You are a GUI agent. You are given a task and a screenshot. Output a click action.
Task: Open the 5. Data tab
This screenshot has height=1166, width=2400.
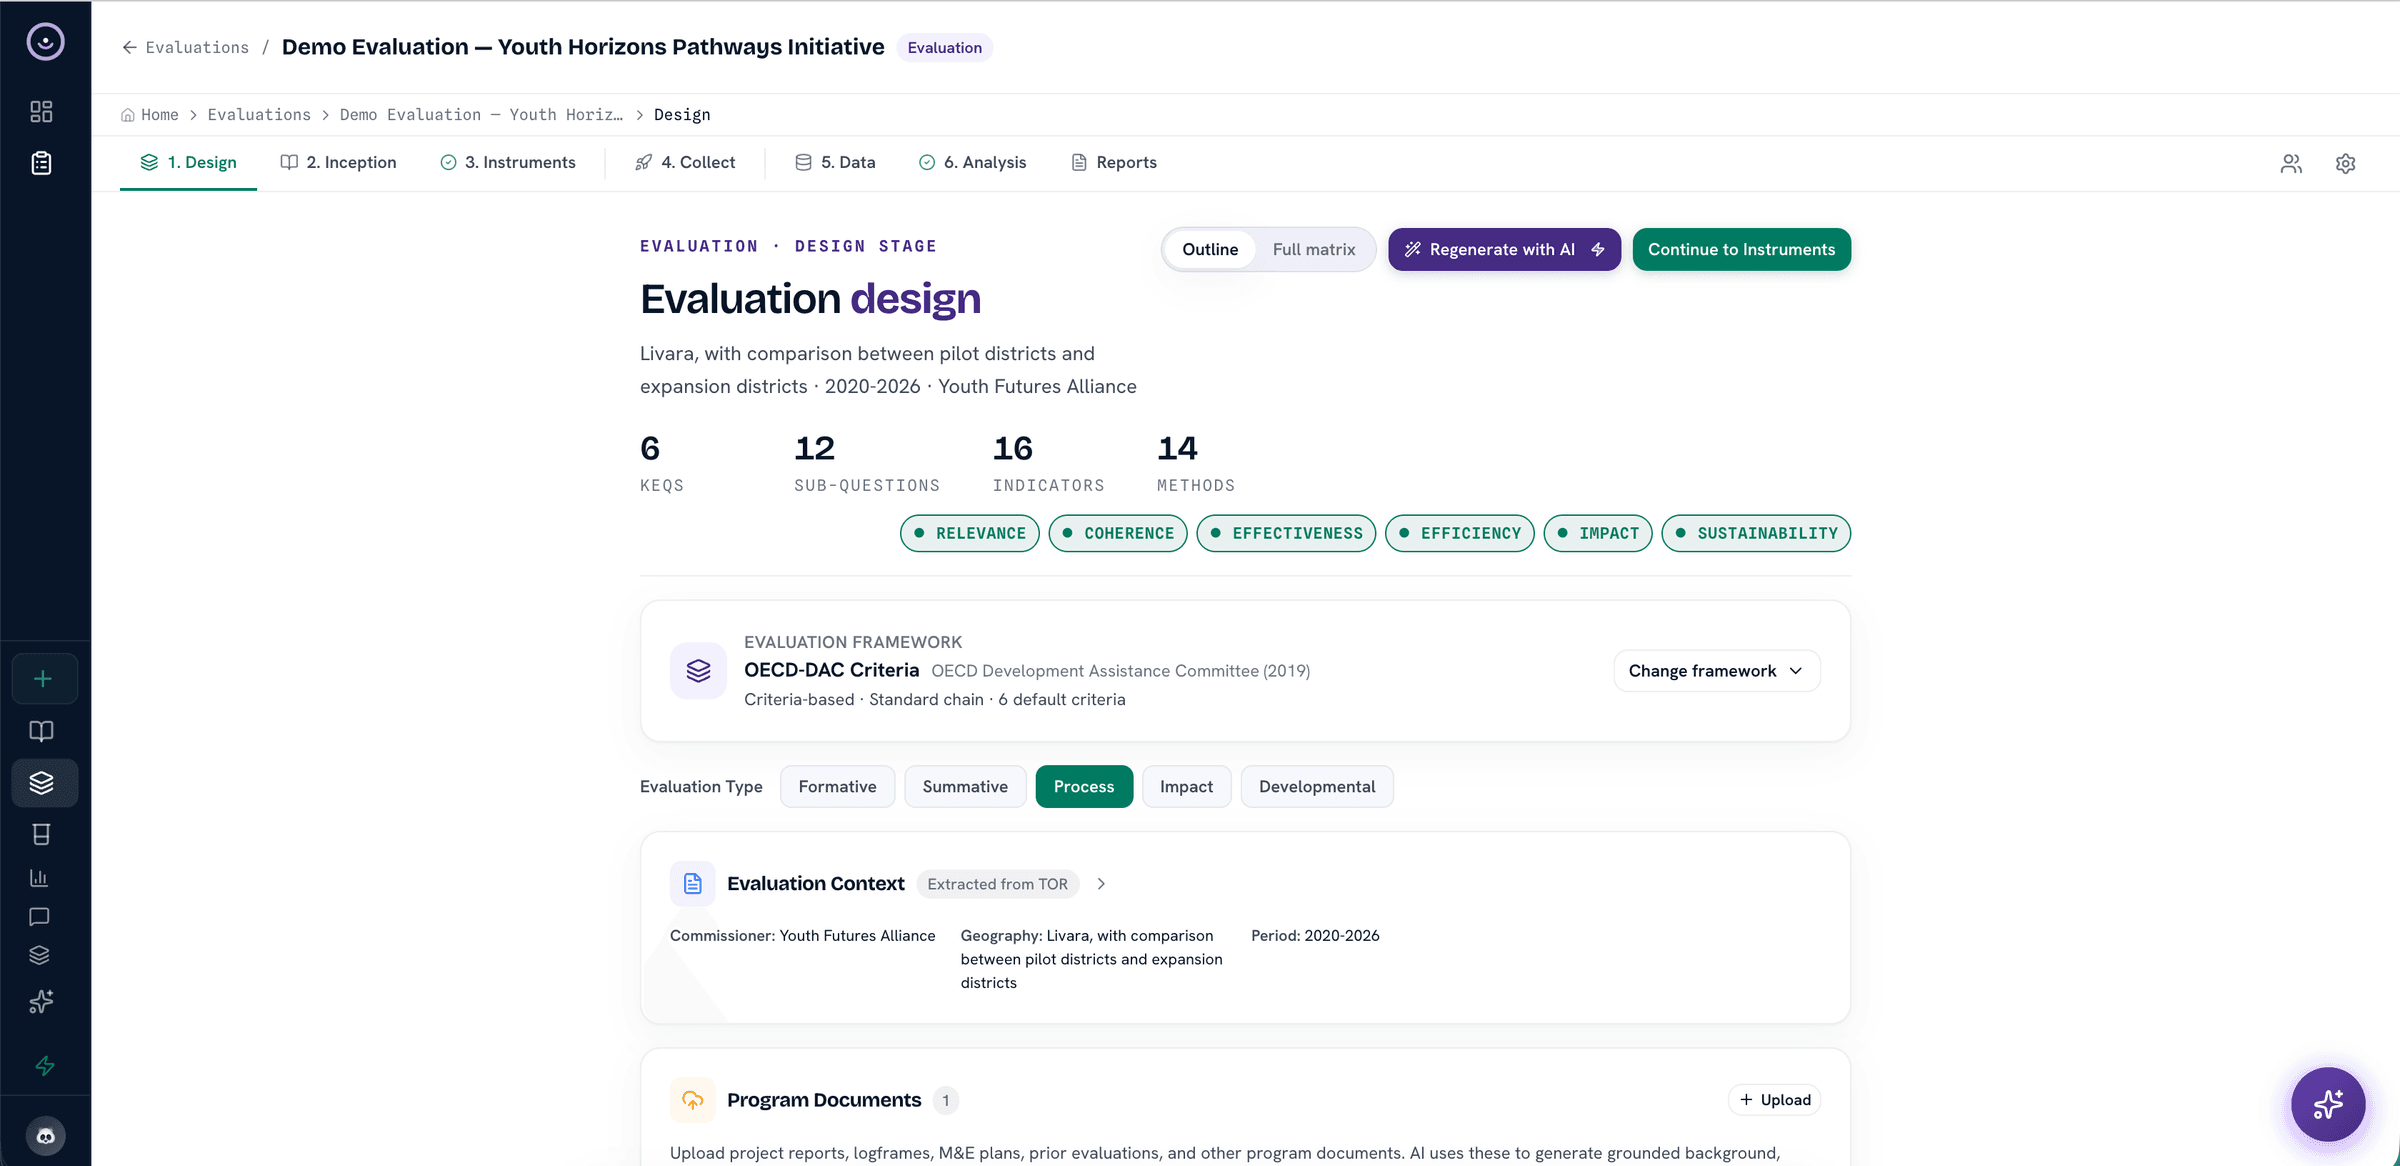click(835, 162)
